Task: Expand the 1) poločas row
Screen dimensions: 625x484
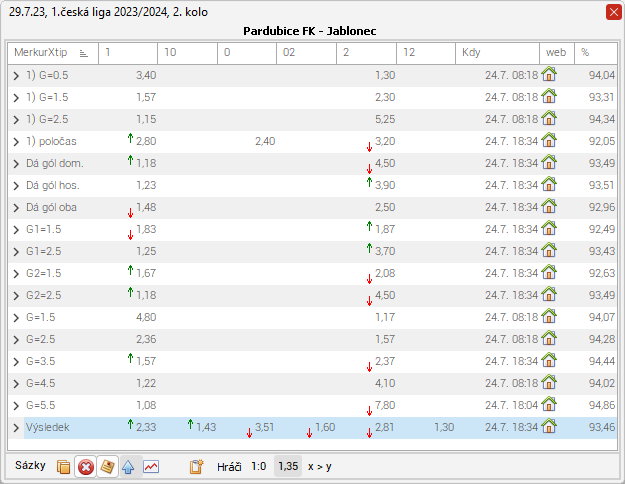Action: [x=16, y=142]
